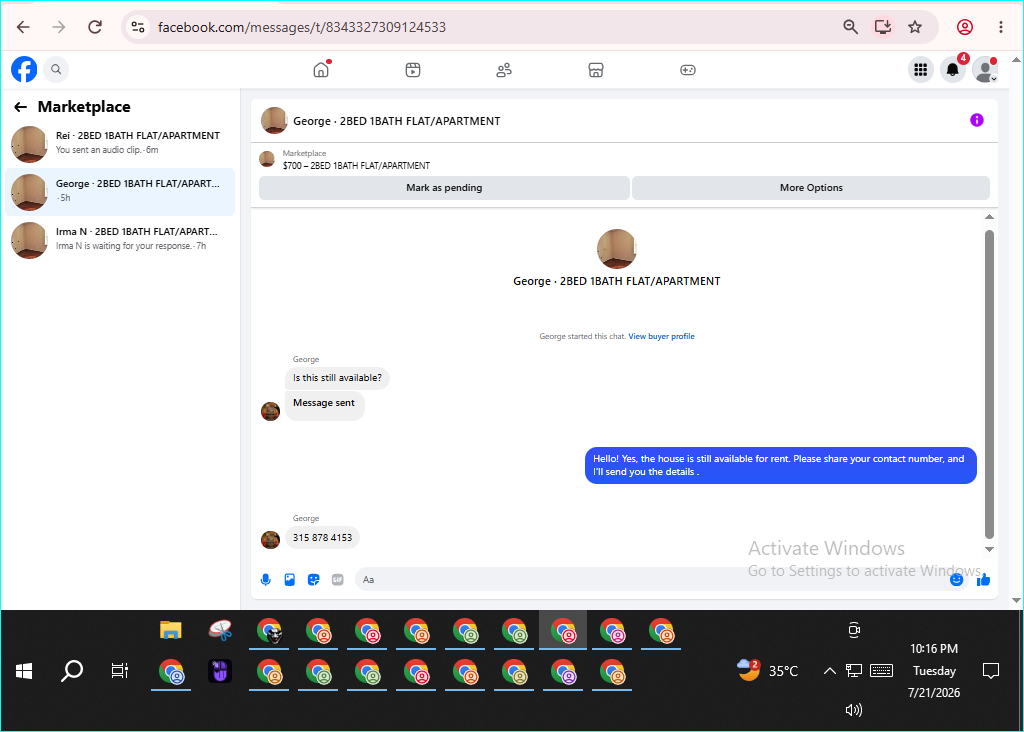Viewport: 1024px width, 732px height.
Task: Bookmark this page with the star
Action: pos(915,27)
